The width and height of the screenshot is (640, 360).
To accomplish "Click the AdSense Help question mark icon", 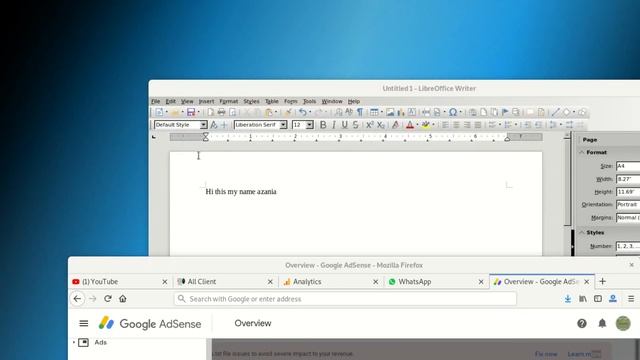I will pyautogui.click(x=582, y=323).
